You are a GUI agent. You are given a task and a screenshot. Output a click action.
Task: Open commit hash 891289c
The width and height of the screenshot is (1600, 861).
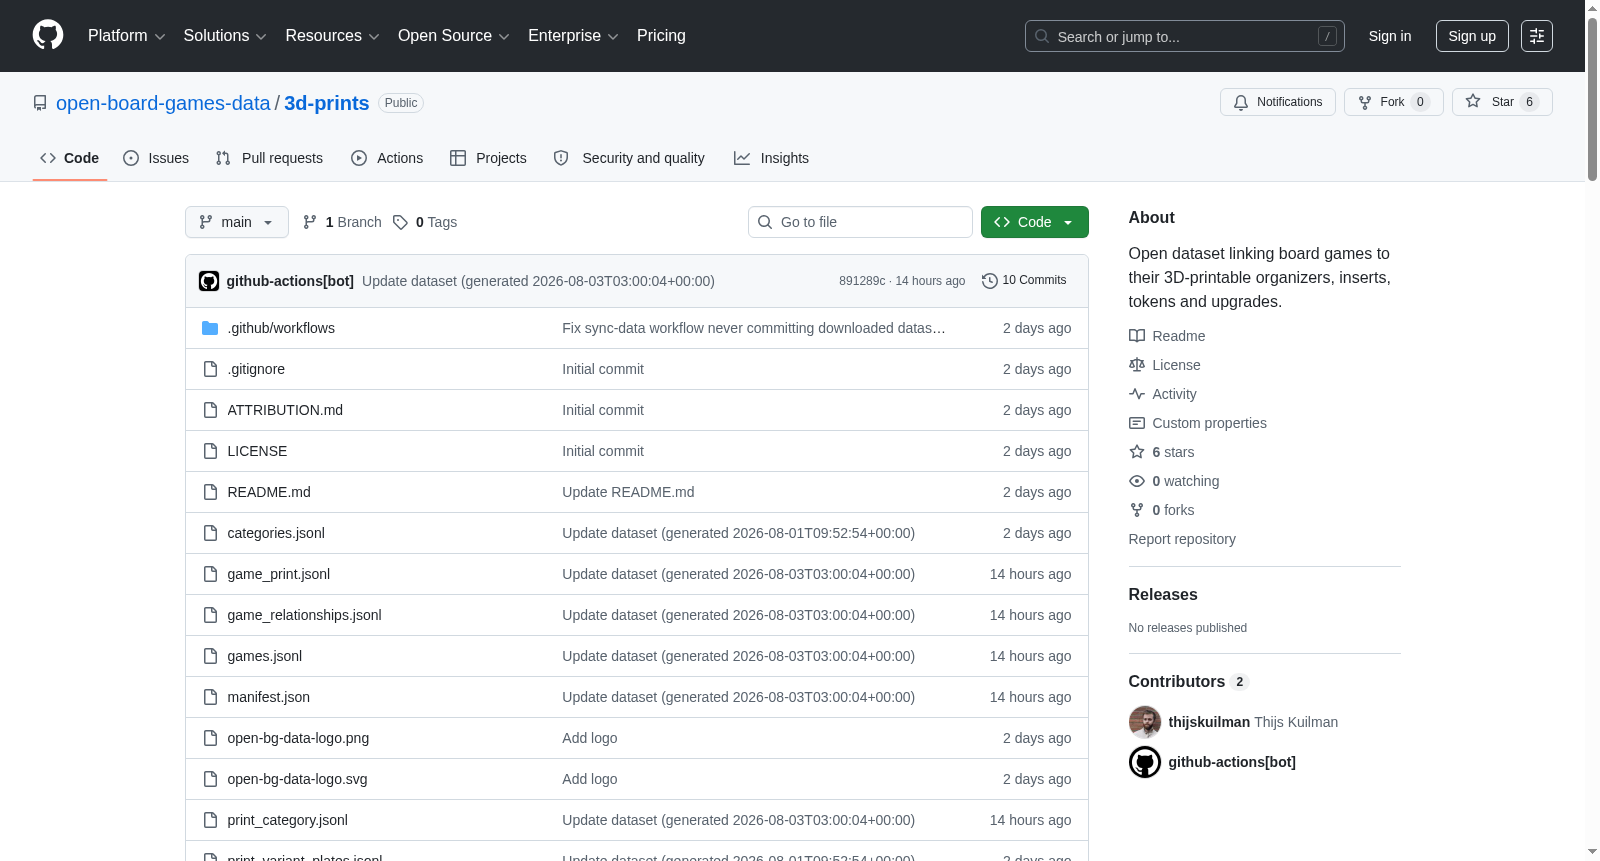(x=862, y=281)
